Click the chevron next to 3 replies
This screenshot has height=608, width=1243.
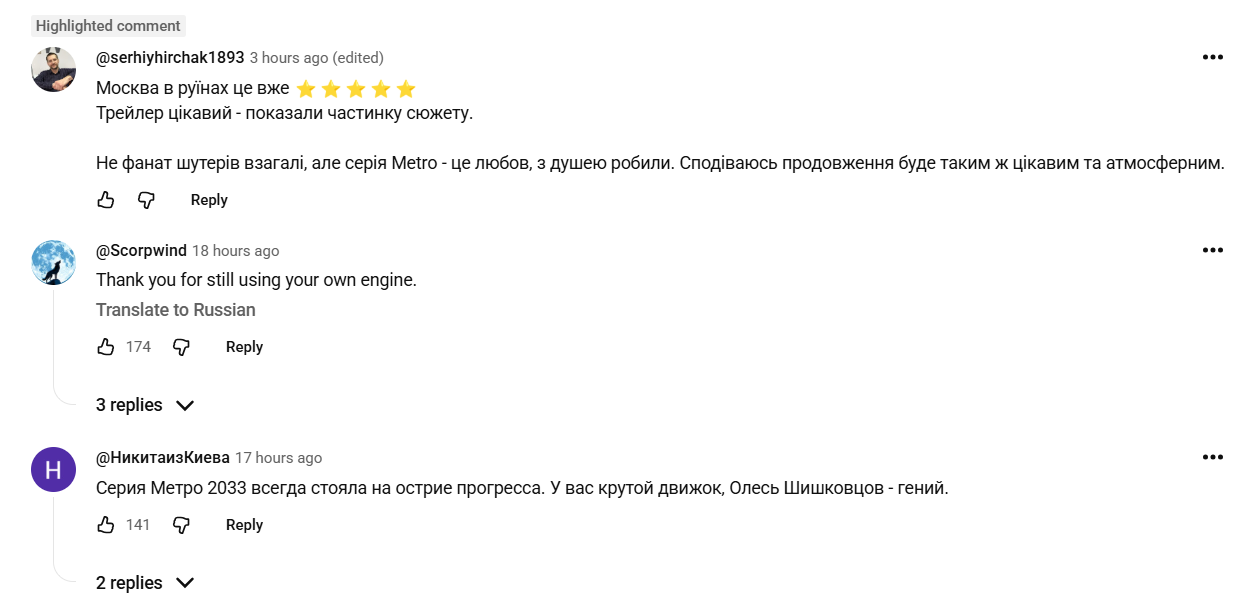pyautogui.click(x=184, y=405)
